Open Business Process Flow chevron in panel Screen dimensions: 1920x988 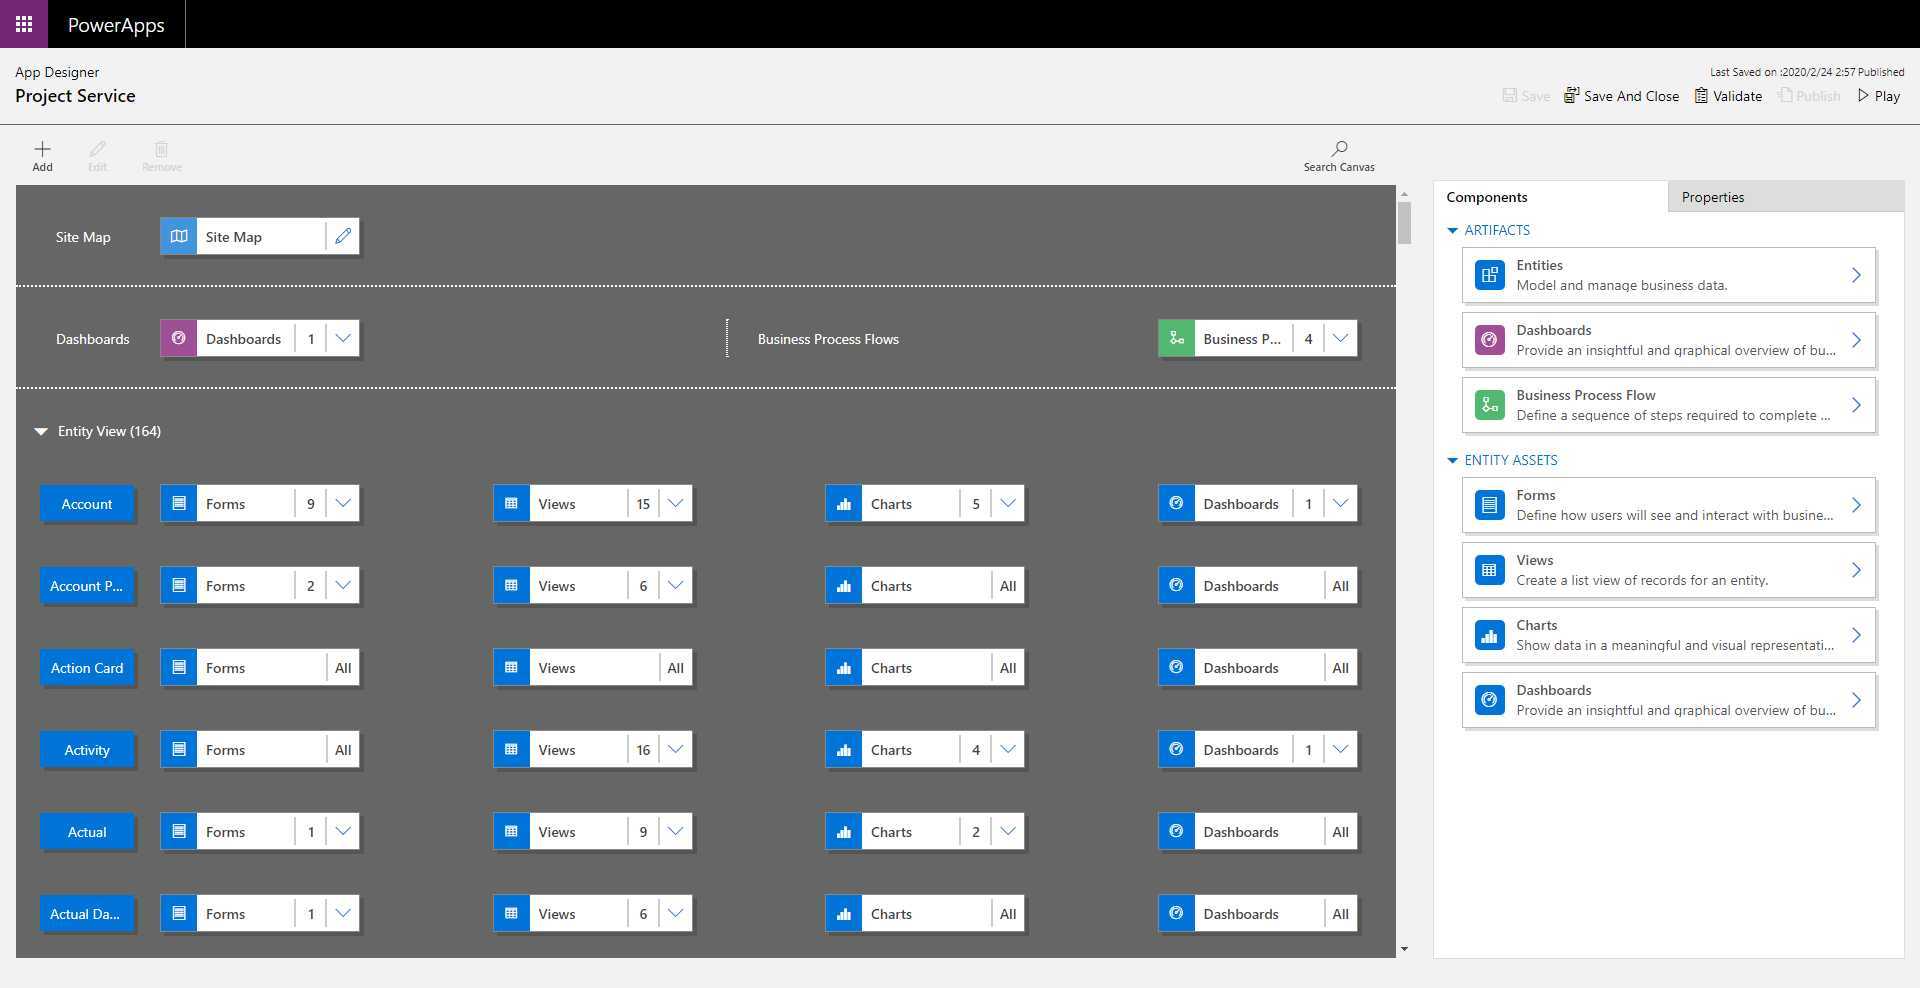(x=1856, y=405)
